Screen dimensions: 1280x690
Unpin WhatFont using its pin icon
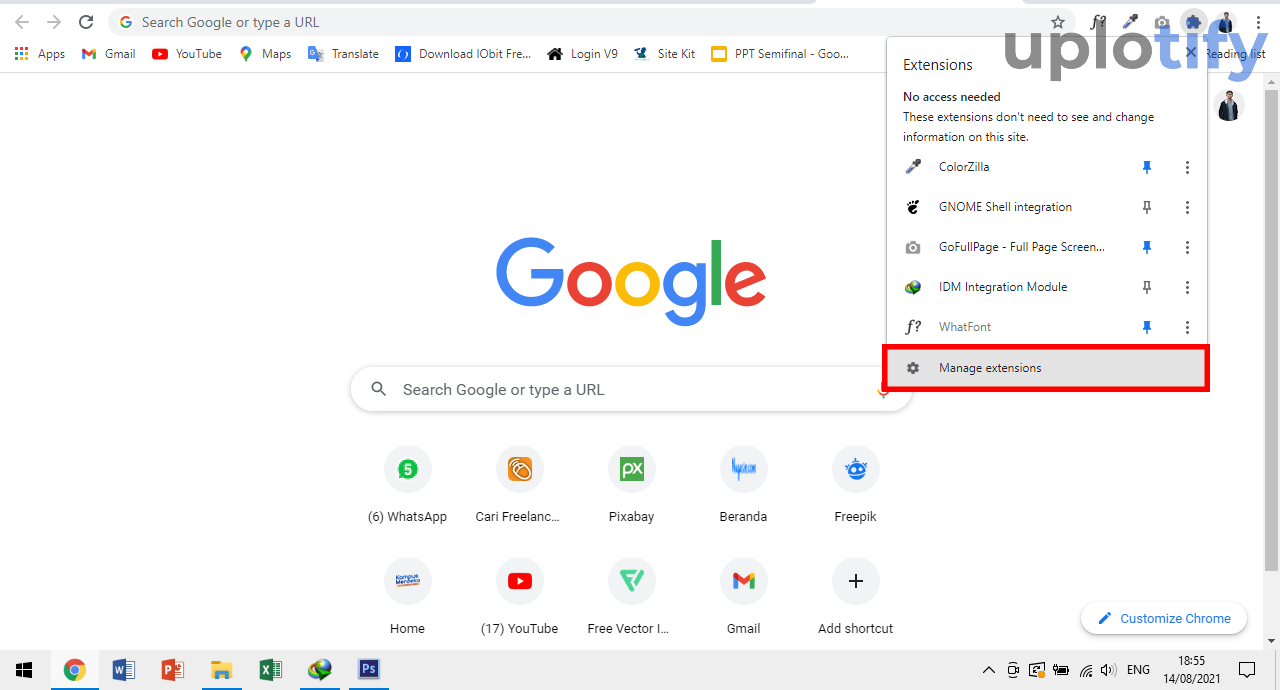coord(1147,327)
